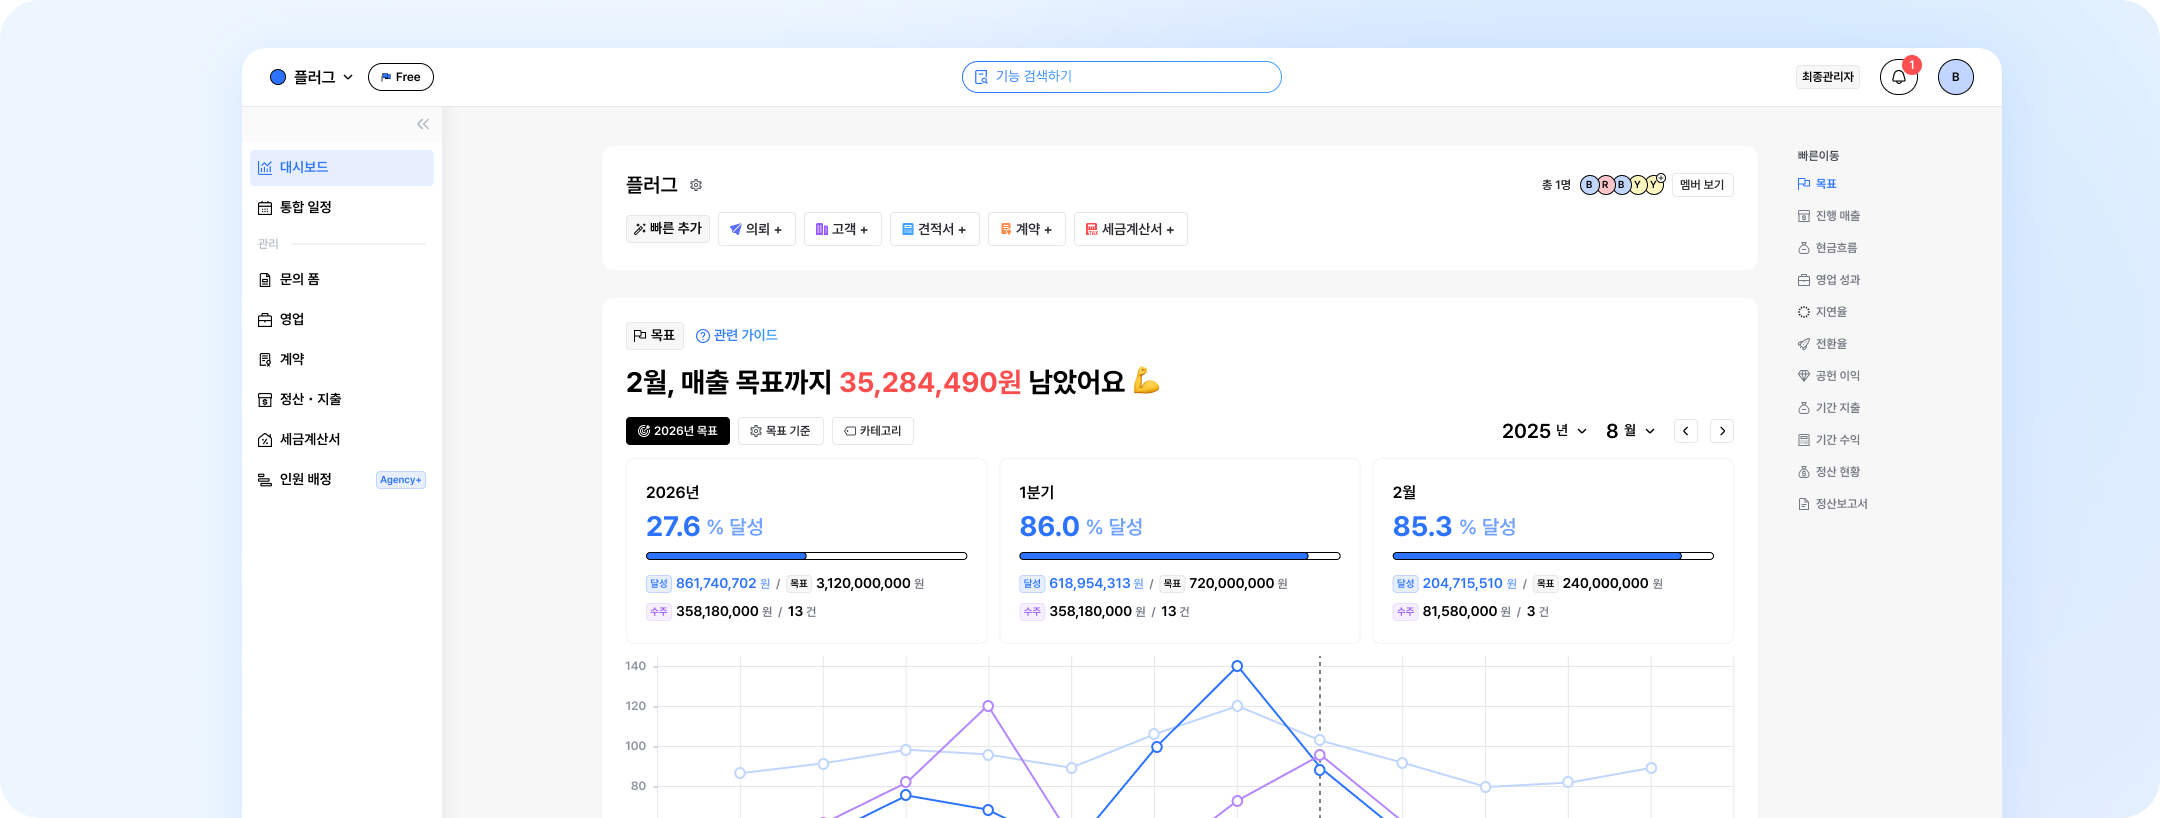The height and width of the screenshot is (818, 2160).
Task: Add a new 계약 with the 계약 + button
Action: [1027, 229]
